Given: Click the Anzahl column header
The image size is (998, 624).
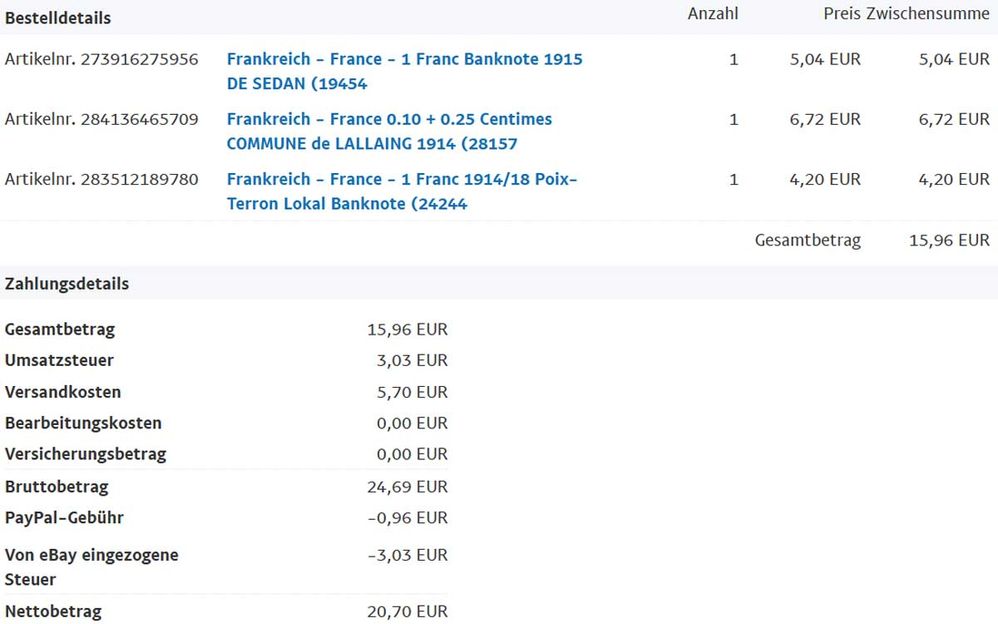Looking at the screenshot, I should (713, 14).
